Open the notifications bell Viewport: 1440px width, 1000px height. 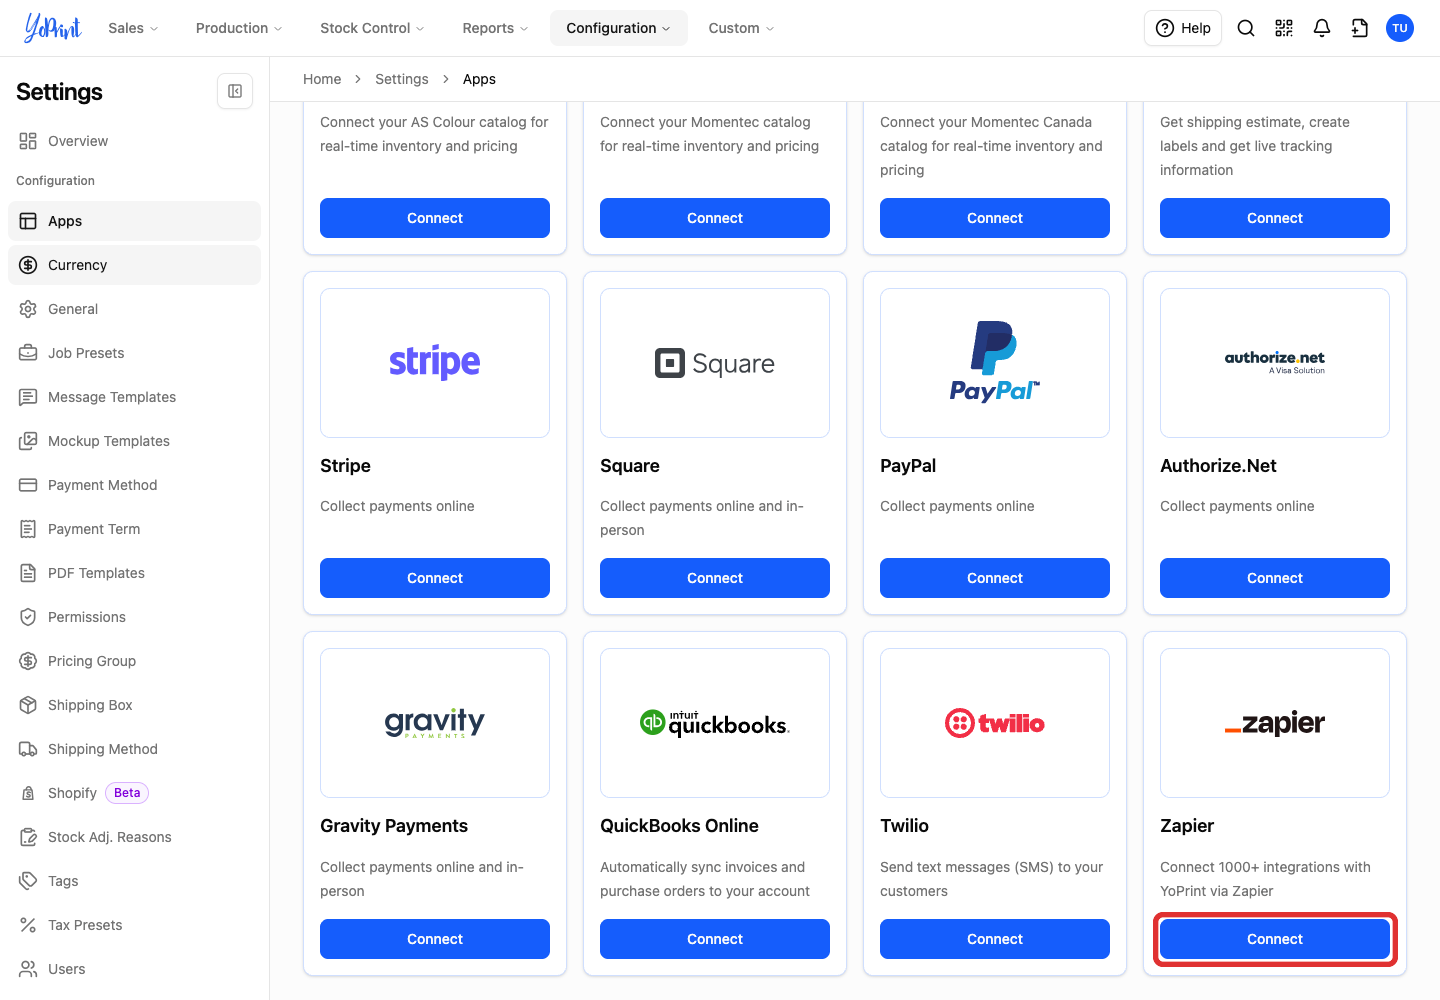(x=1322, y=28)
